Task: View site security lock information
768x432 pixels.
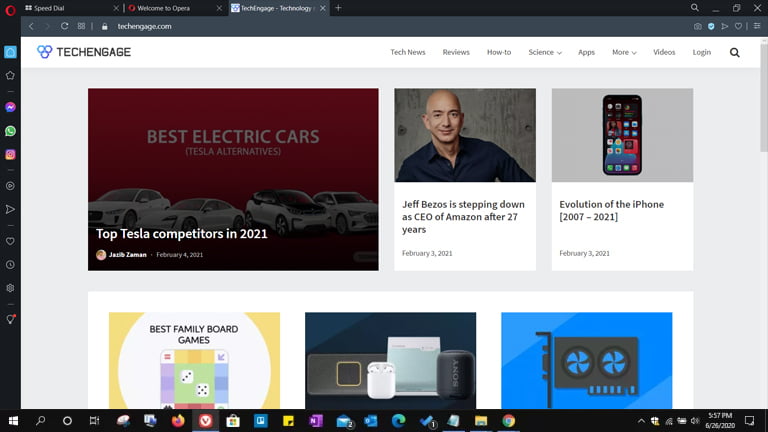Action: [104, 26]
